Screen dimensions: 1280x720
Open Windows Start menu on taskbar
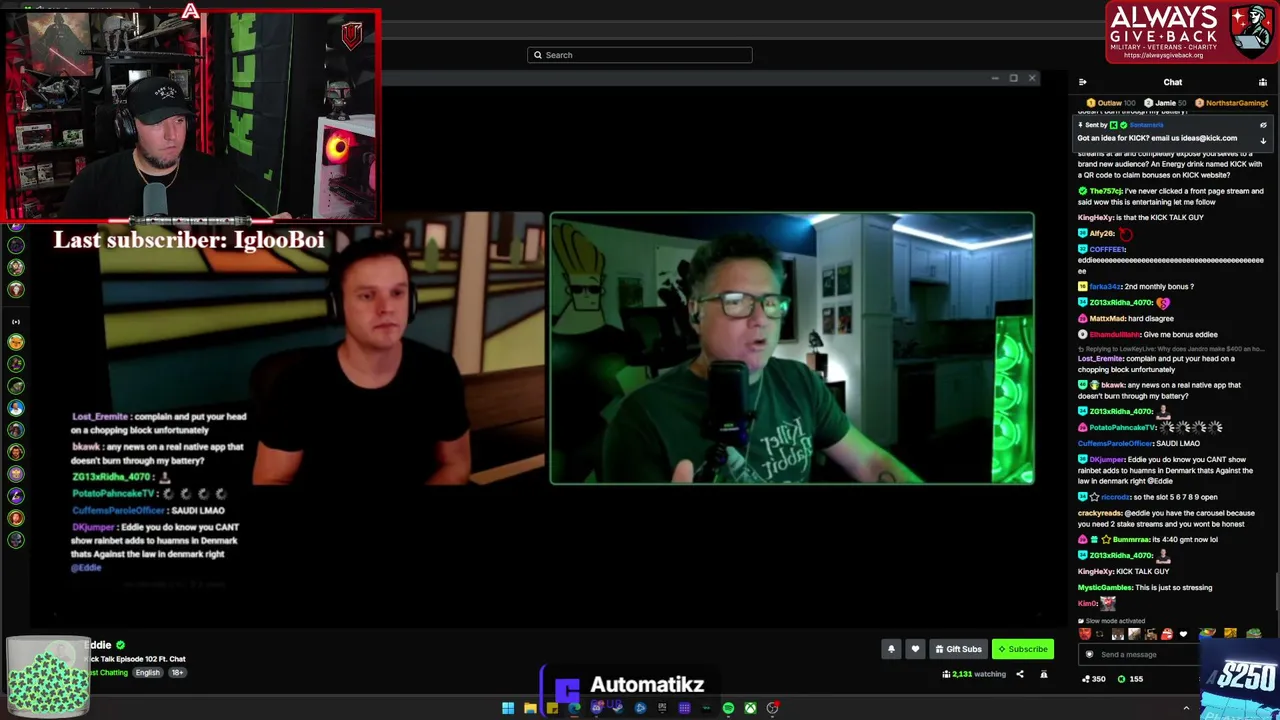[x=508, y=708]
